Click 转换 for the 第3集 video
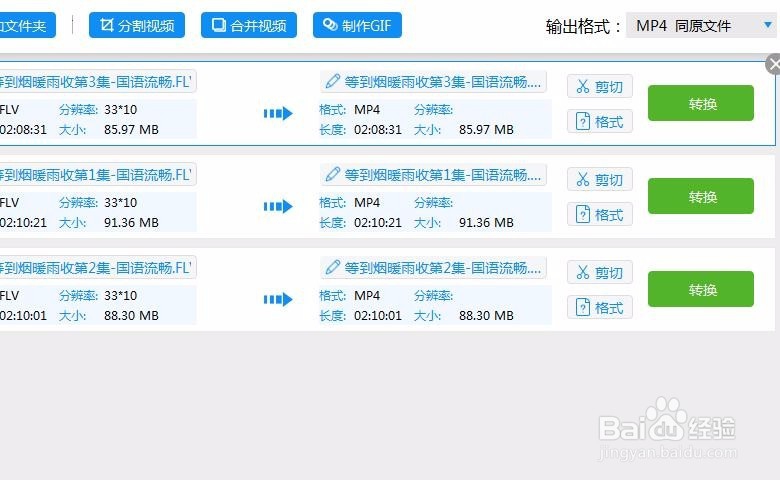The width and height of the screenshot is (780, 480). (700, 103)
